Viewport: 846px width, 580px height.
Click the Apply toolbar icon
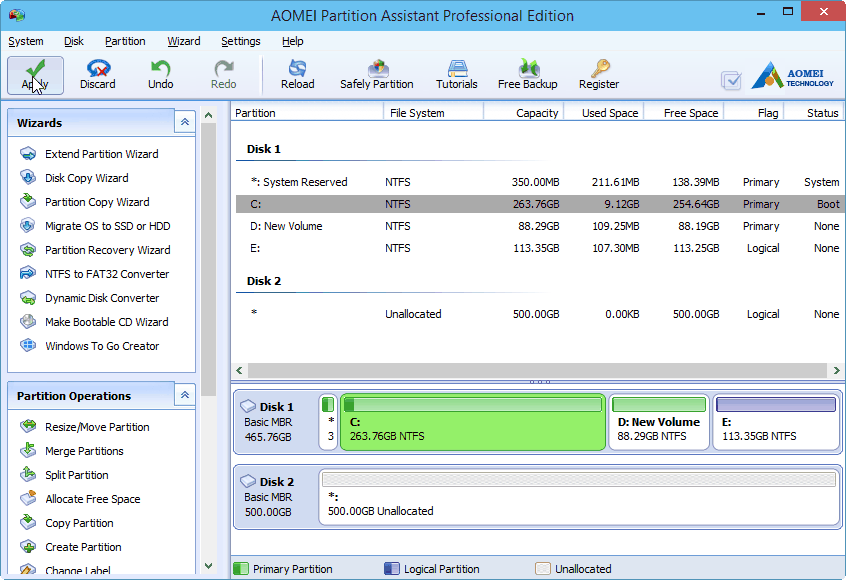(35, 75)
